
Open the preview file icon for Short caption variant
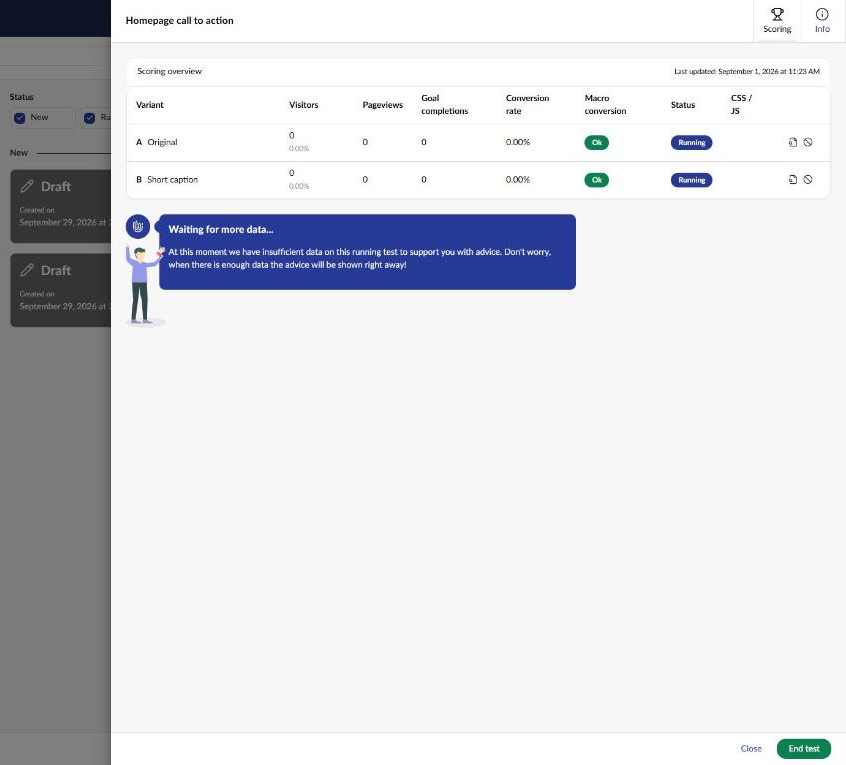793,180
